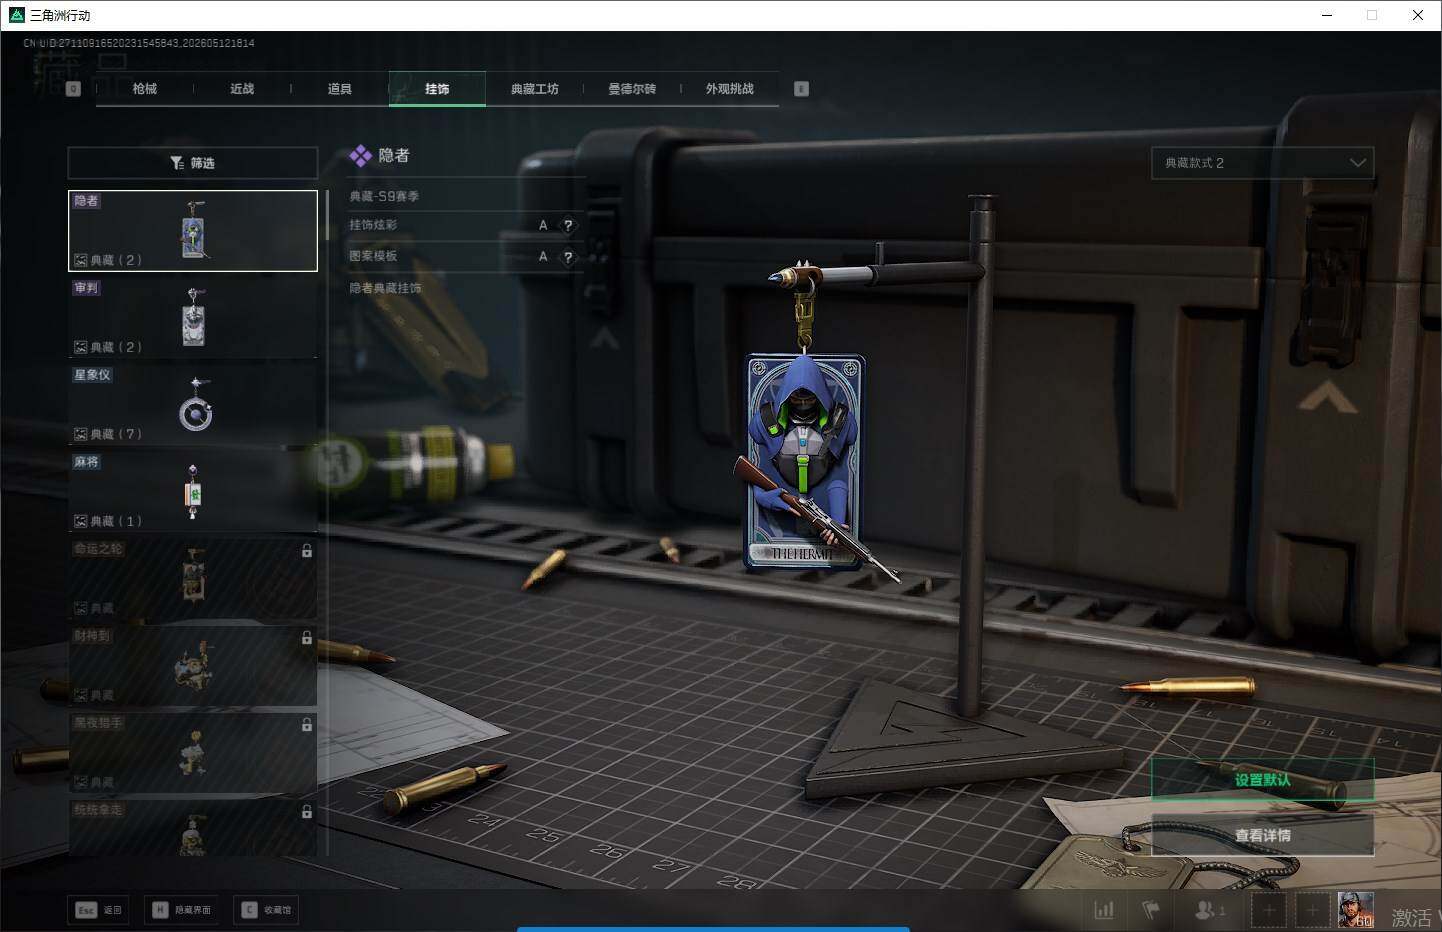The width and height of the screenshot is (1442, 932).
Task: Click the 典藏 image icon on 审判
Action: 81,347
